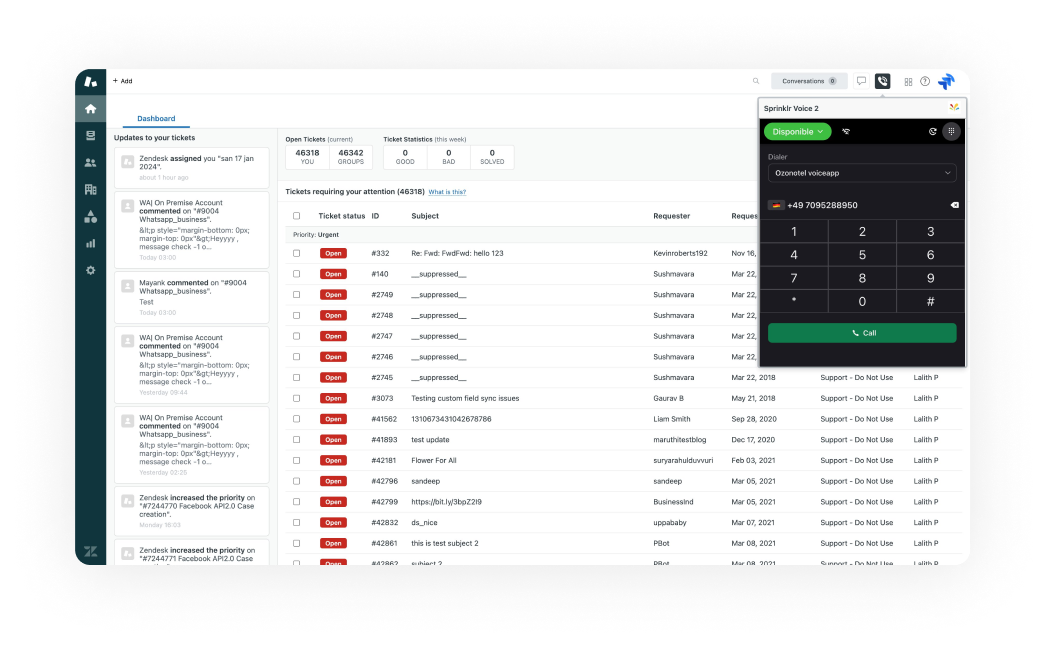Check the box for ticket #42832
Image resolution: width=1046 pixels, height=646 pixels.
click(x=296, y=523)
